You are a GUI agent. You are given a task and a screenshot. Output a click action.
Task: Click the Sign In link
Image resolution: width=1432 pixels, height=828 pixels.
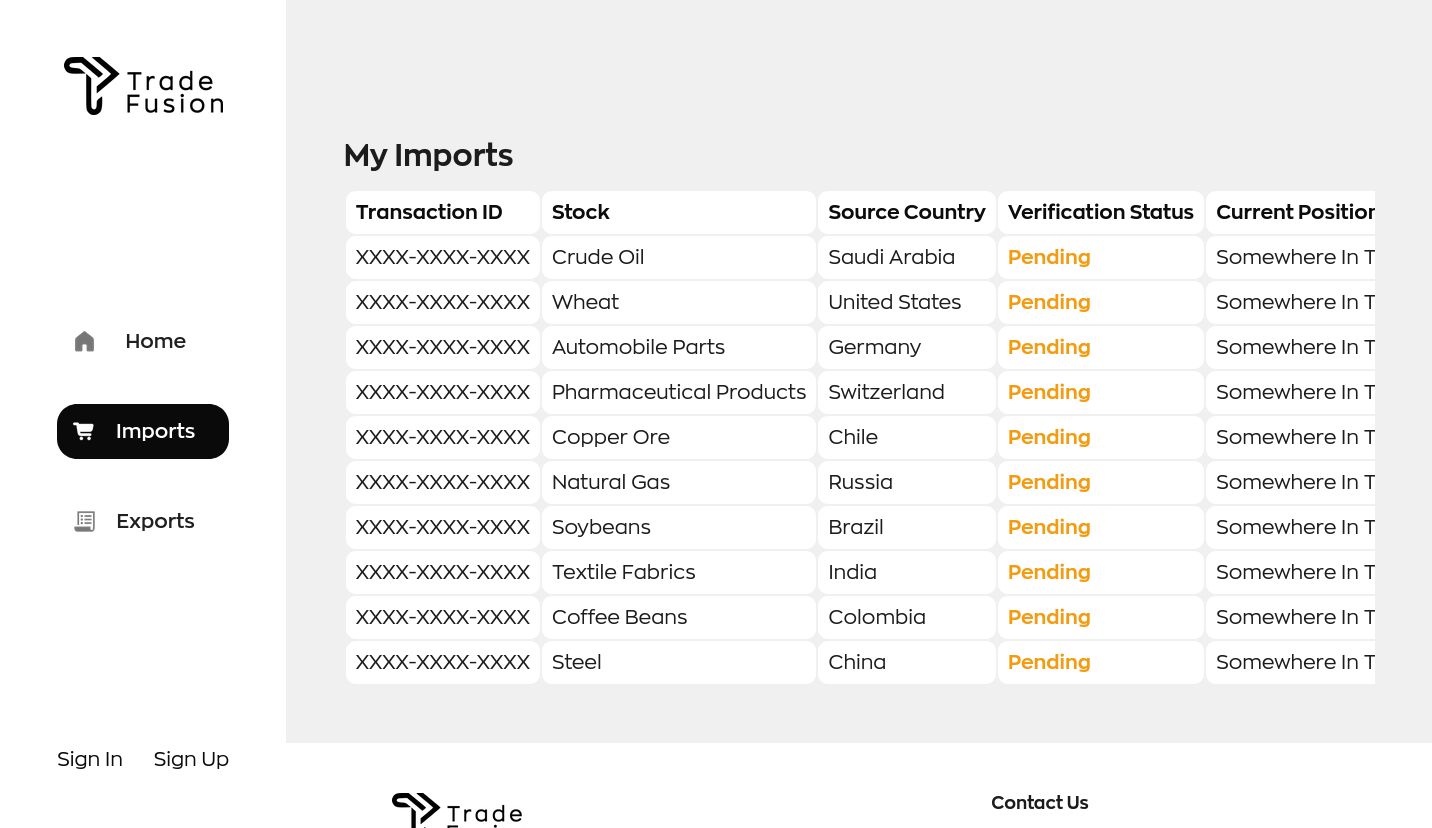pos(90,759)
